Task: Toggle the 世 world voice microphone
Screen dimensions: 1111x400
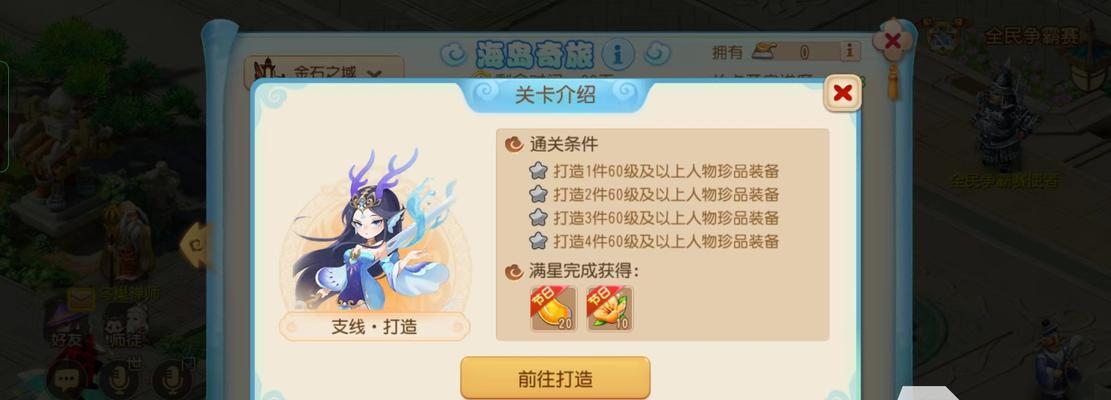Action: point(118,381)
